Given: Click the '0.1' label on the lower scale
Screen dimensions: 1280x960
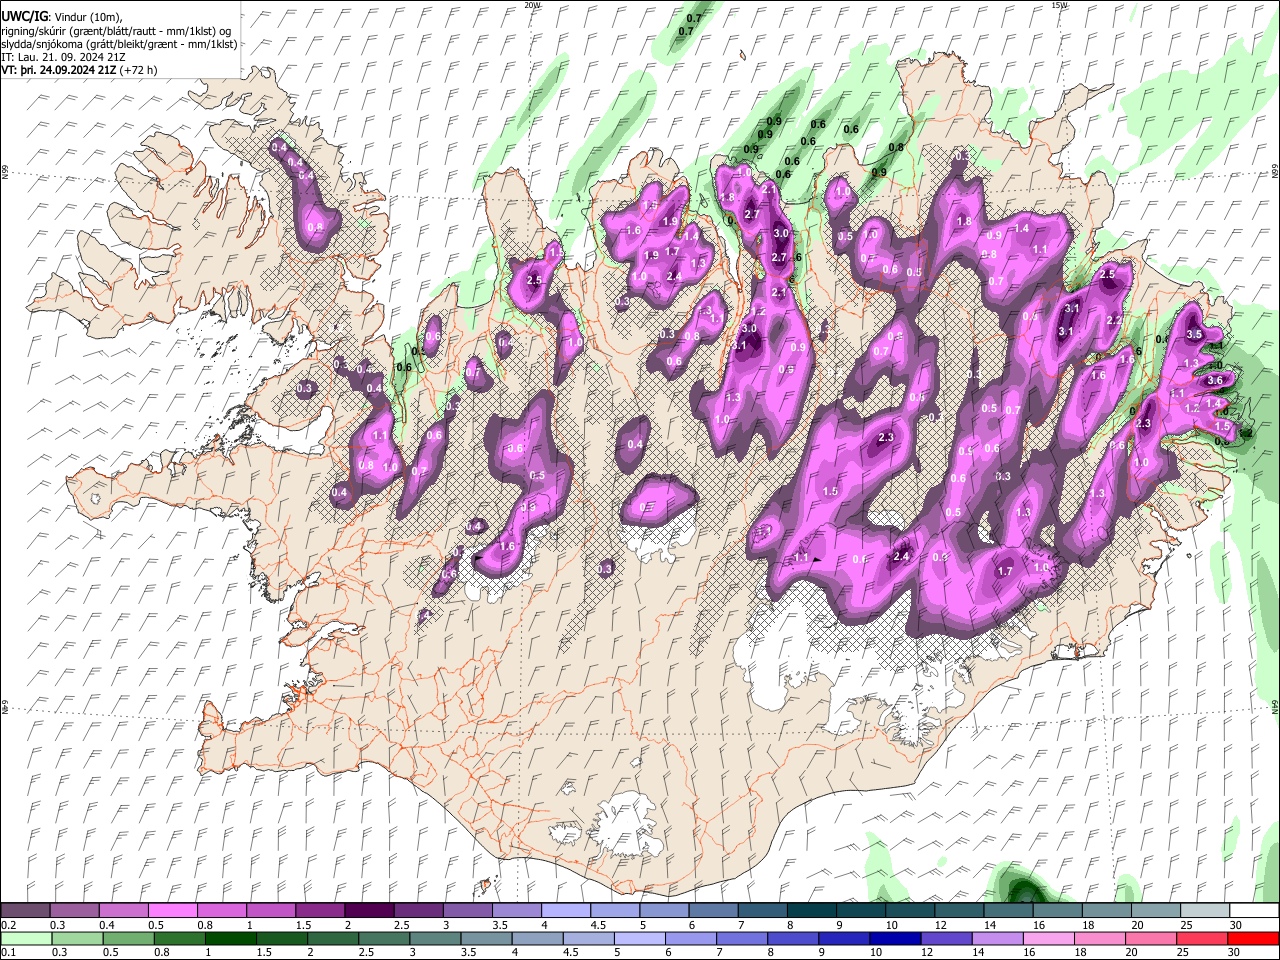Looking at the screenshot, I should pyautogui.click(x=8, y=953).
